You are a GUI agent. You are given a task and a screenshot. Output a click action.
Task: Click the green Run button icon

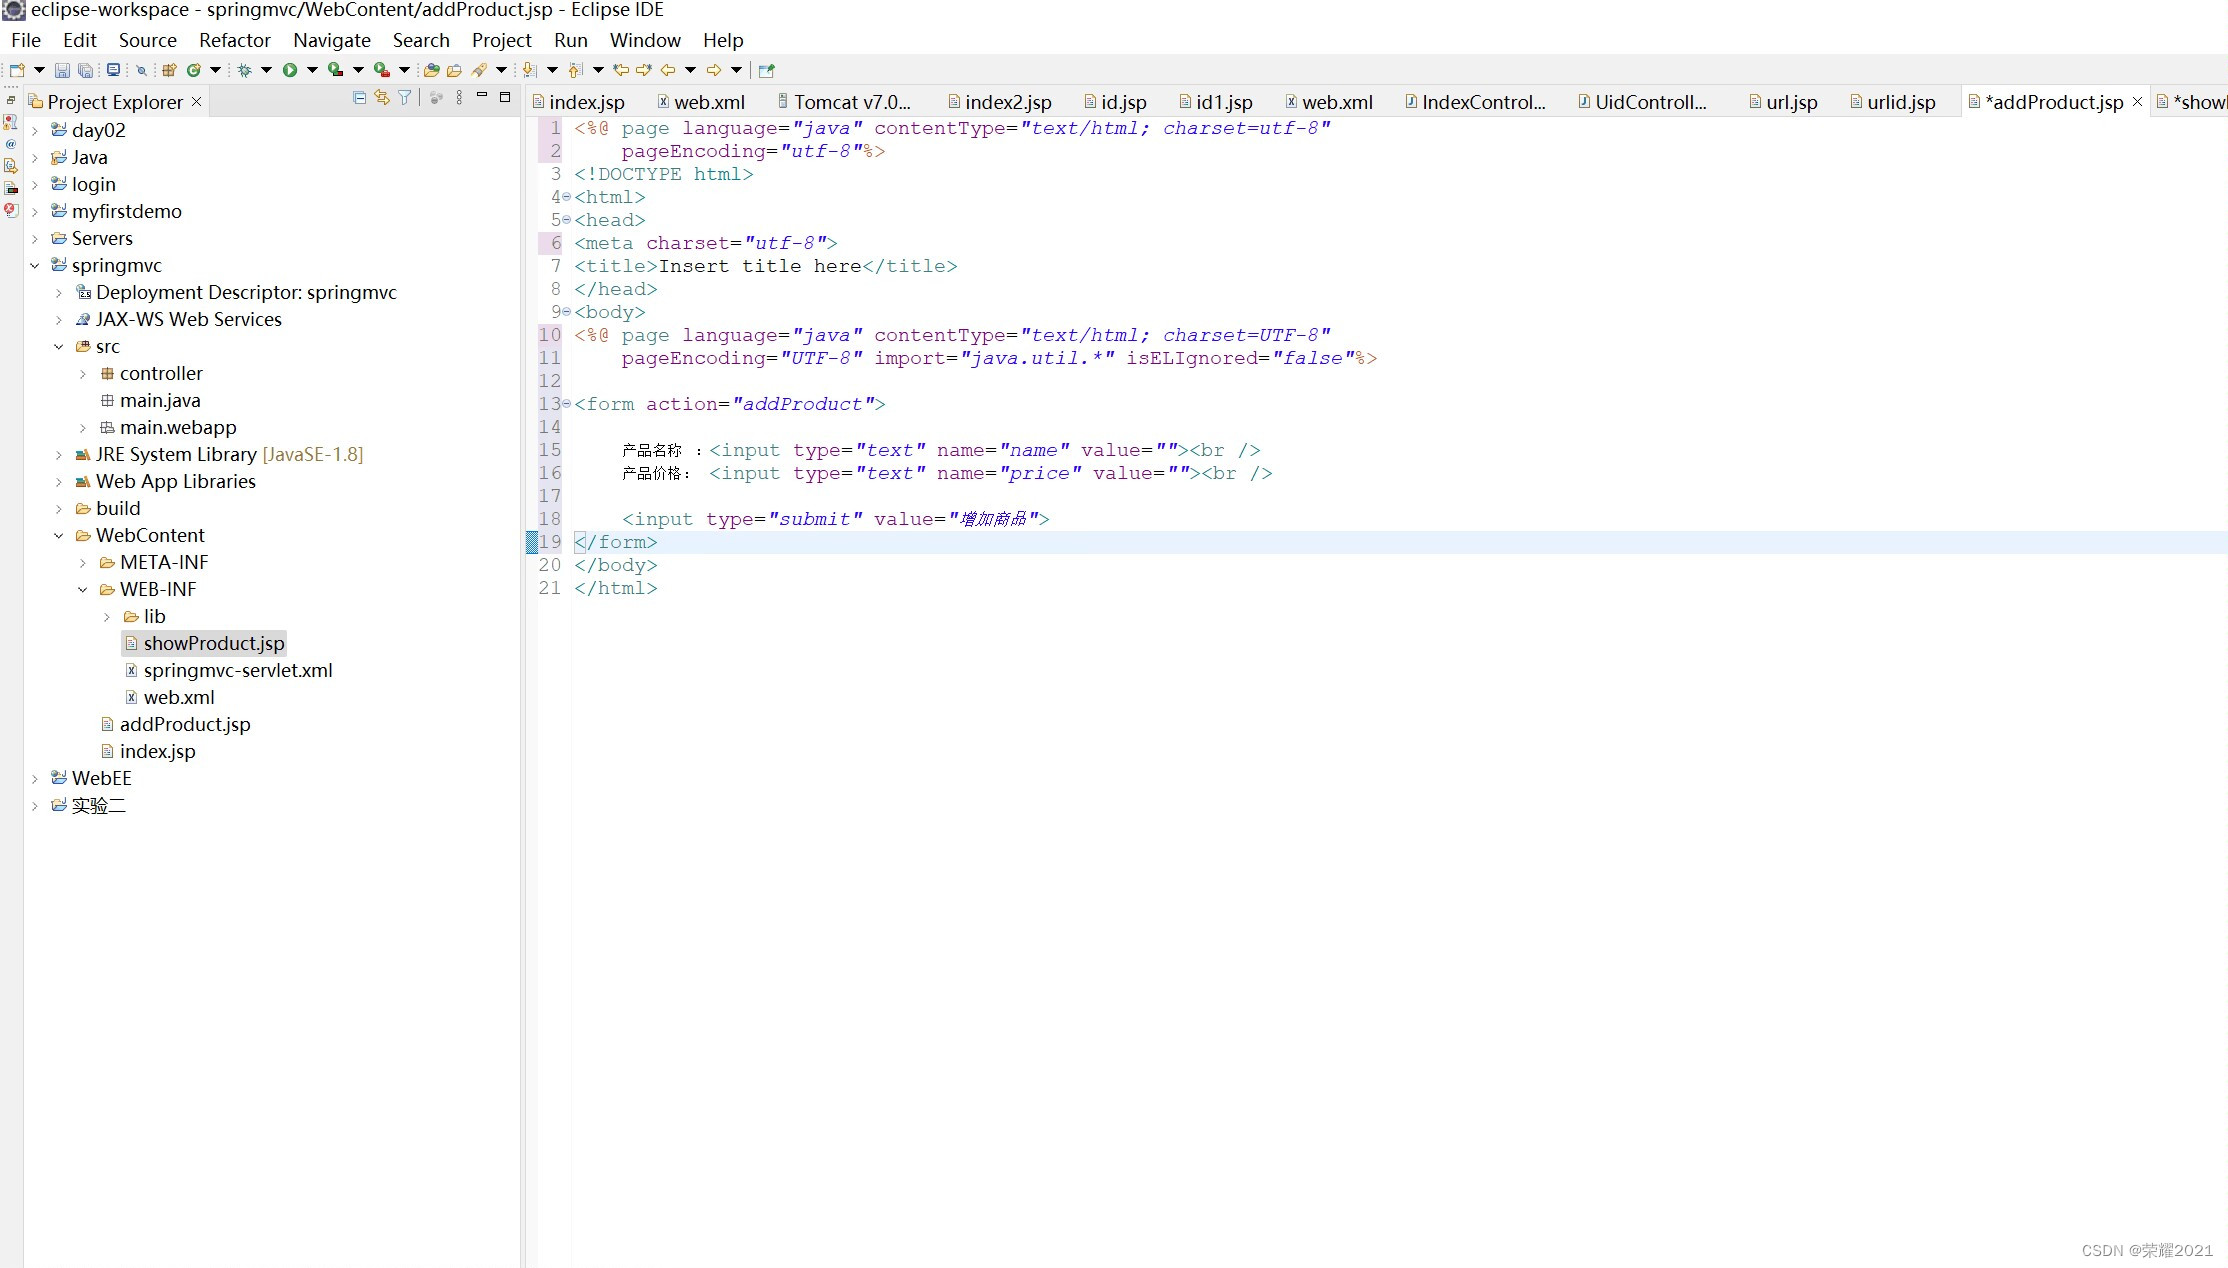(x=290, y=70)
